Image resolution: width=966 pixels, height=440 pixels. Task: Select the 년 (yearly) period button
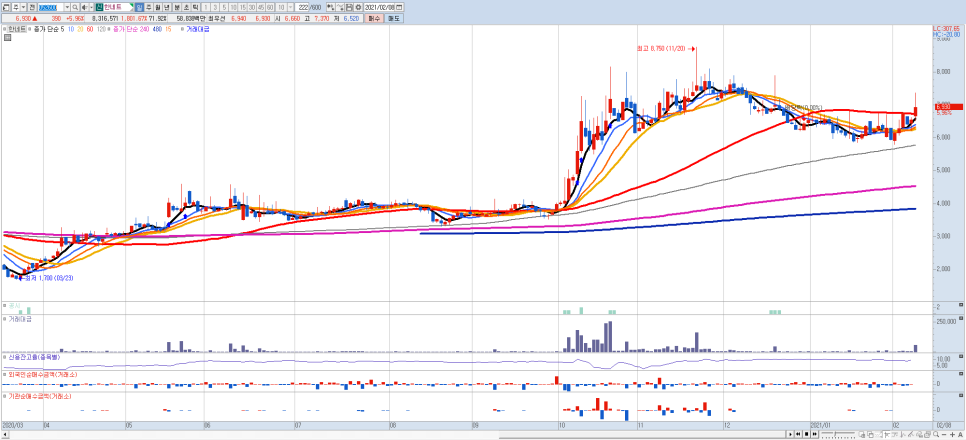point(166,7)
